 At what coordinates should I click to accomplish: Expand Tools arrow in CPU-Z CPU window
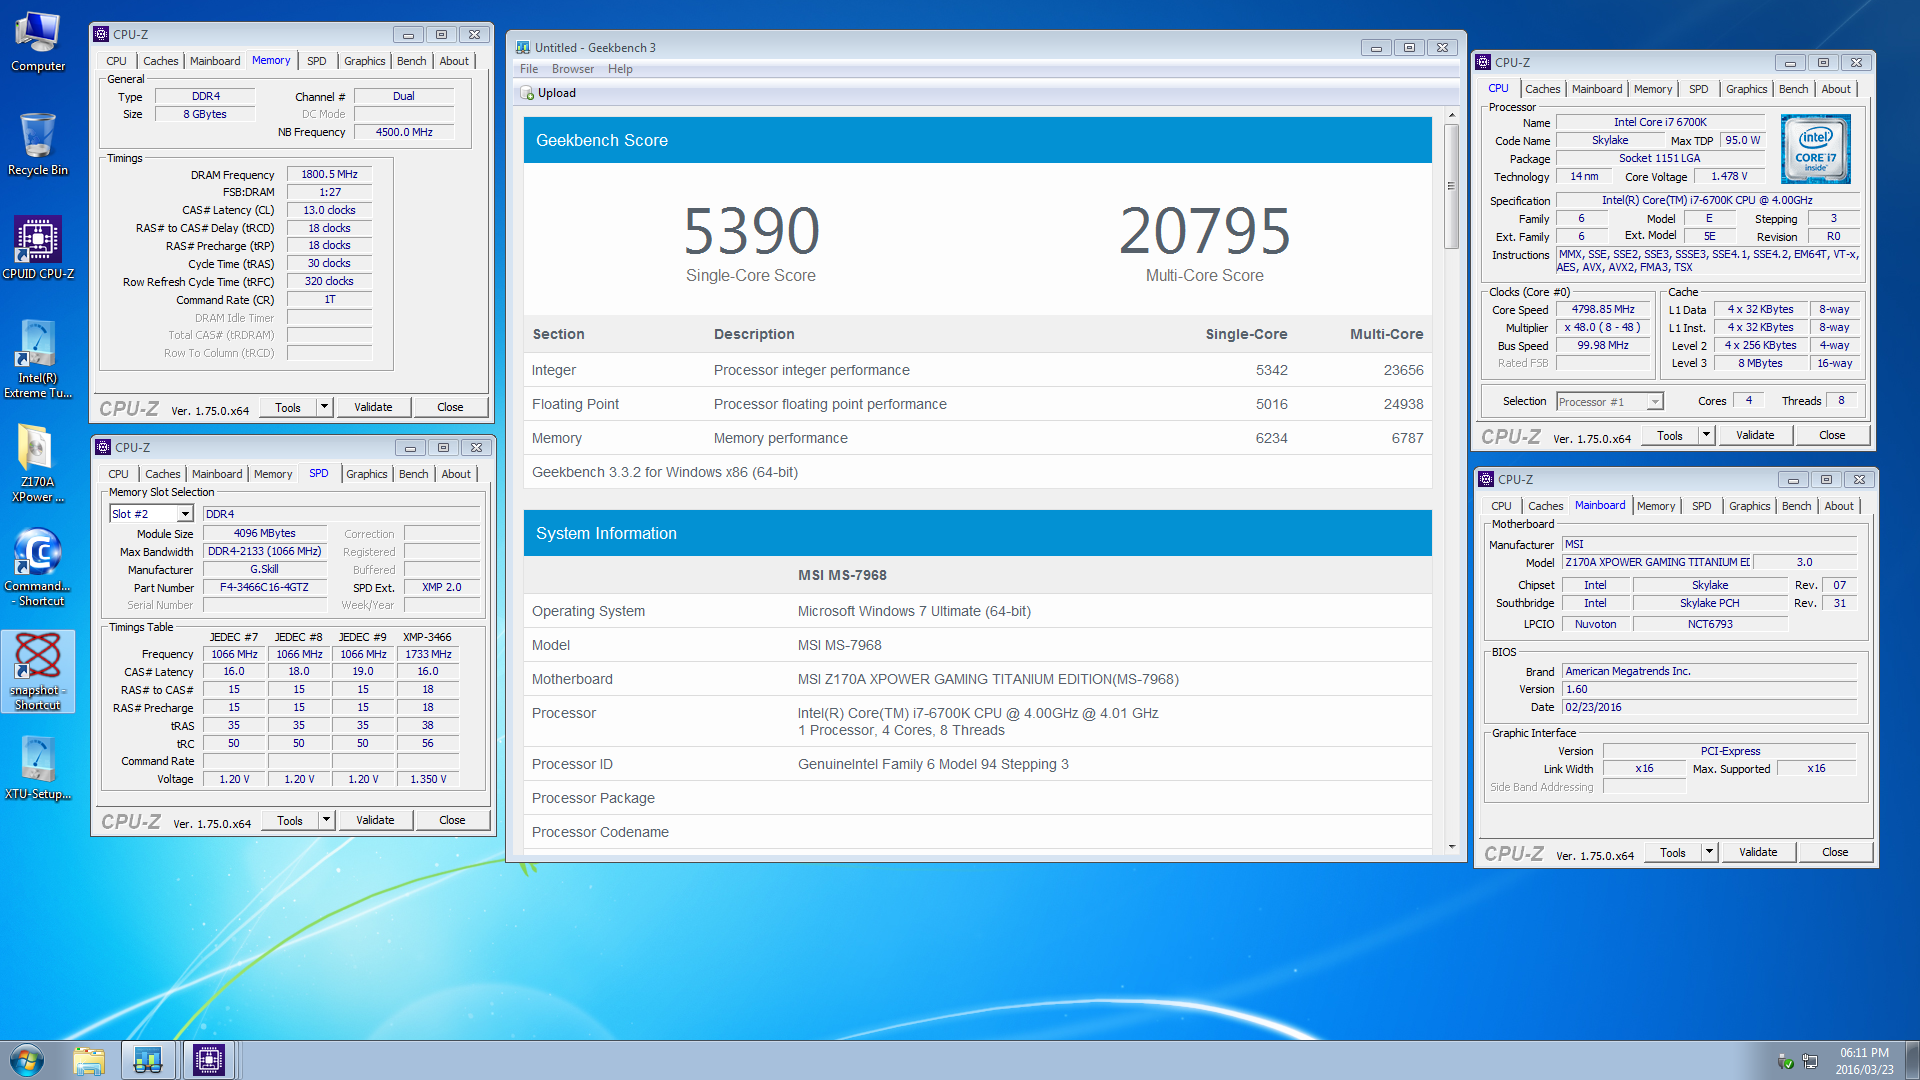[1706, 435]
